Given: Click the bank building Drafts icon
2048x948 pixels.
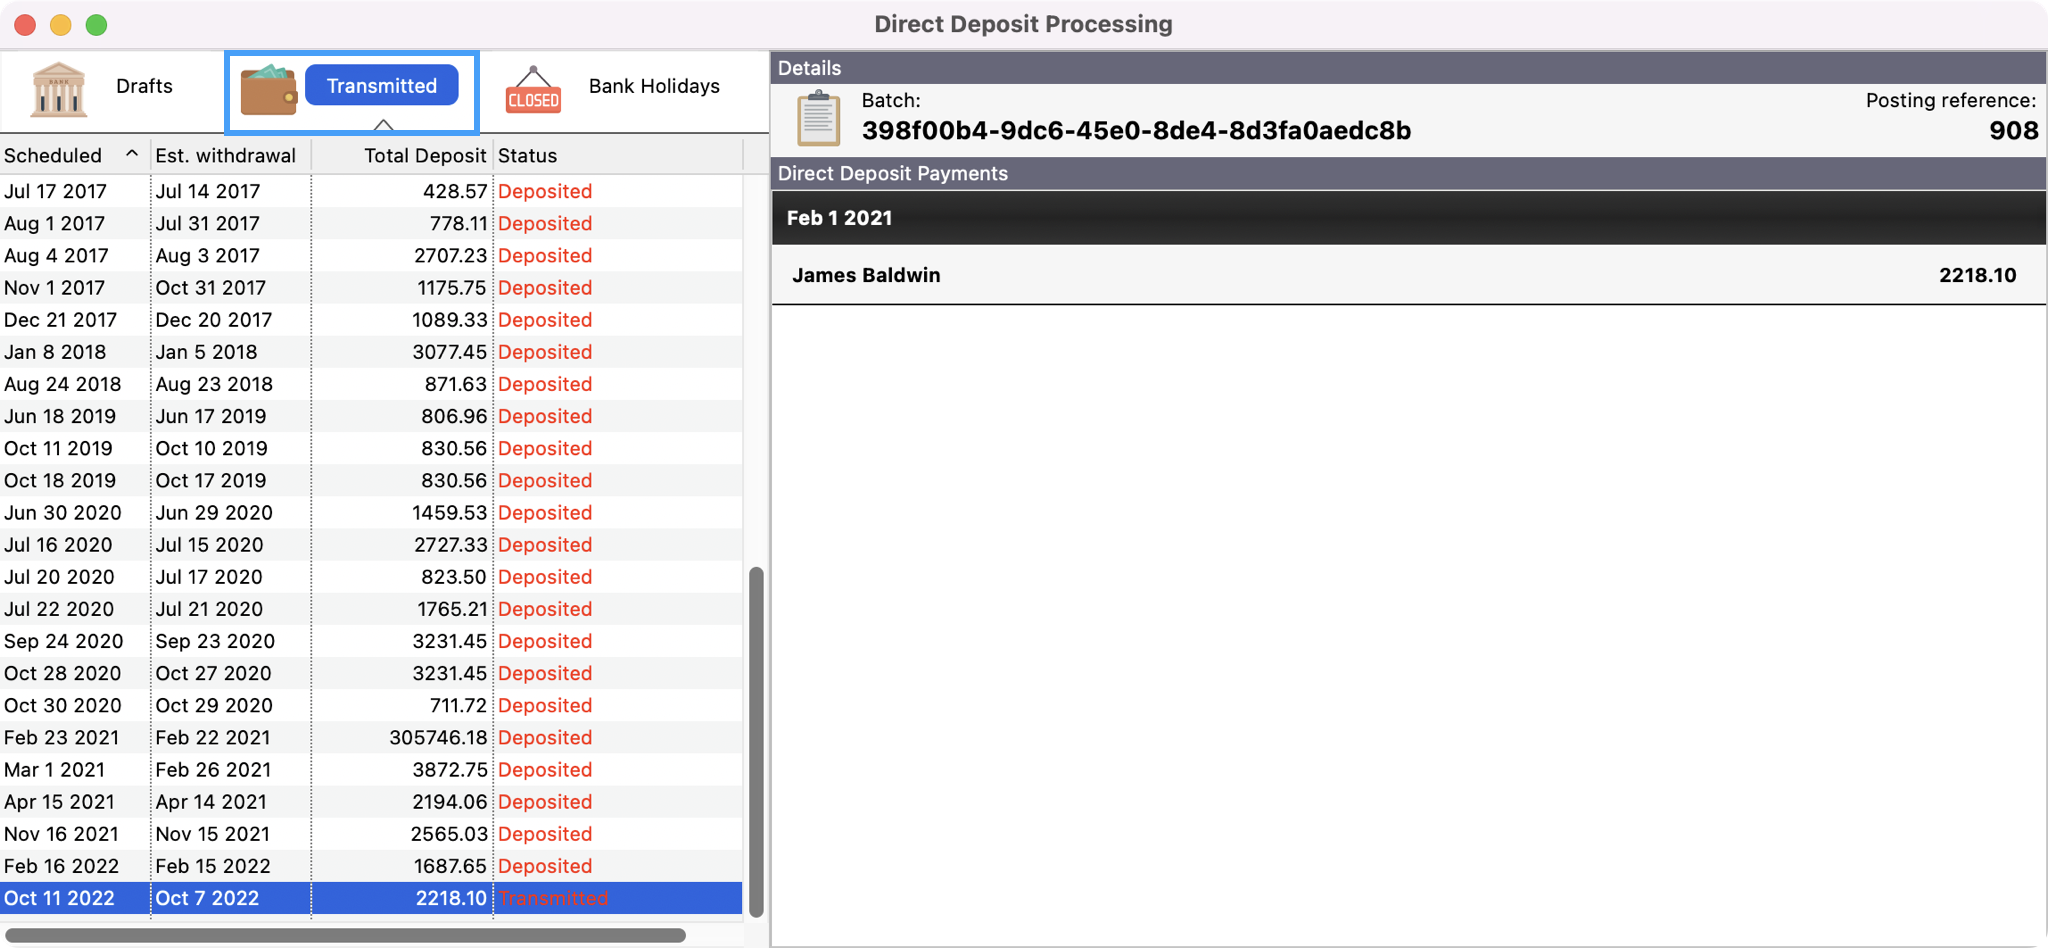Looking at the screenshot, I should click(x=58, y=89).
